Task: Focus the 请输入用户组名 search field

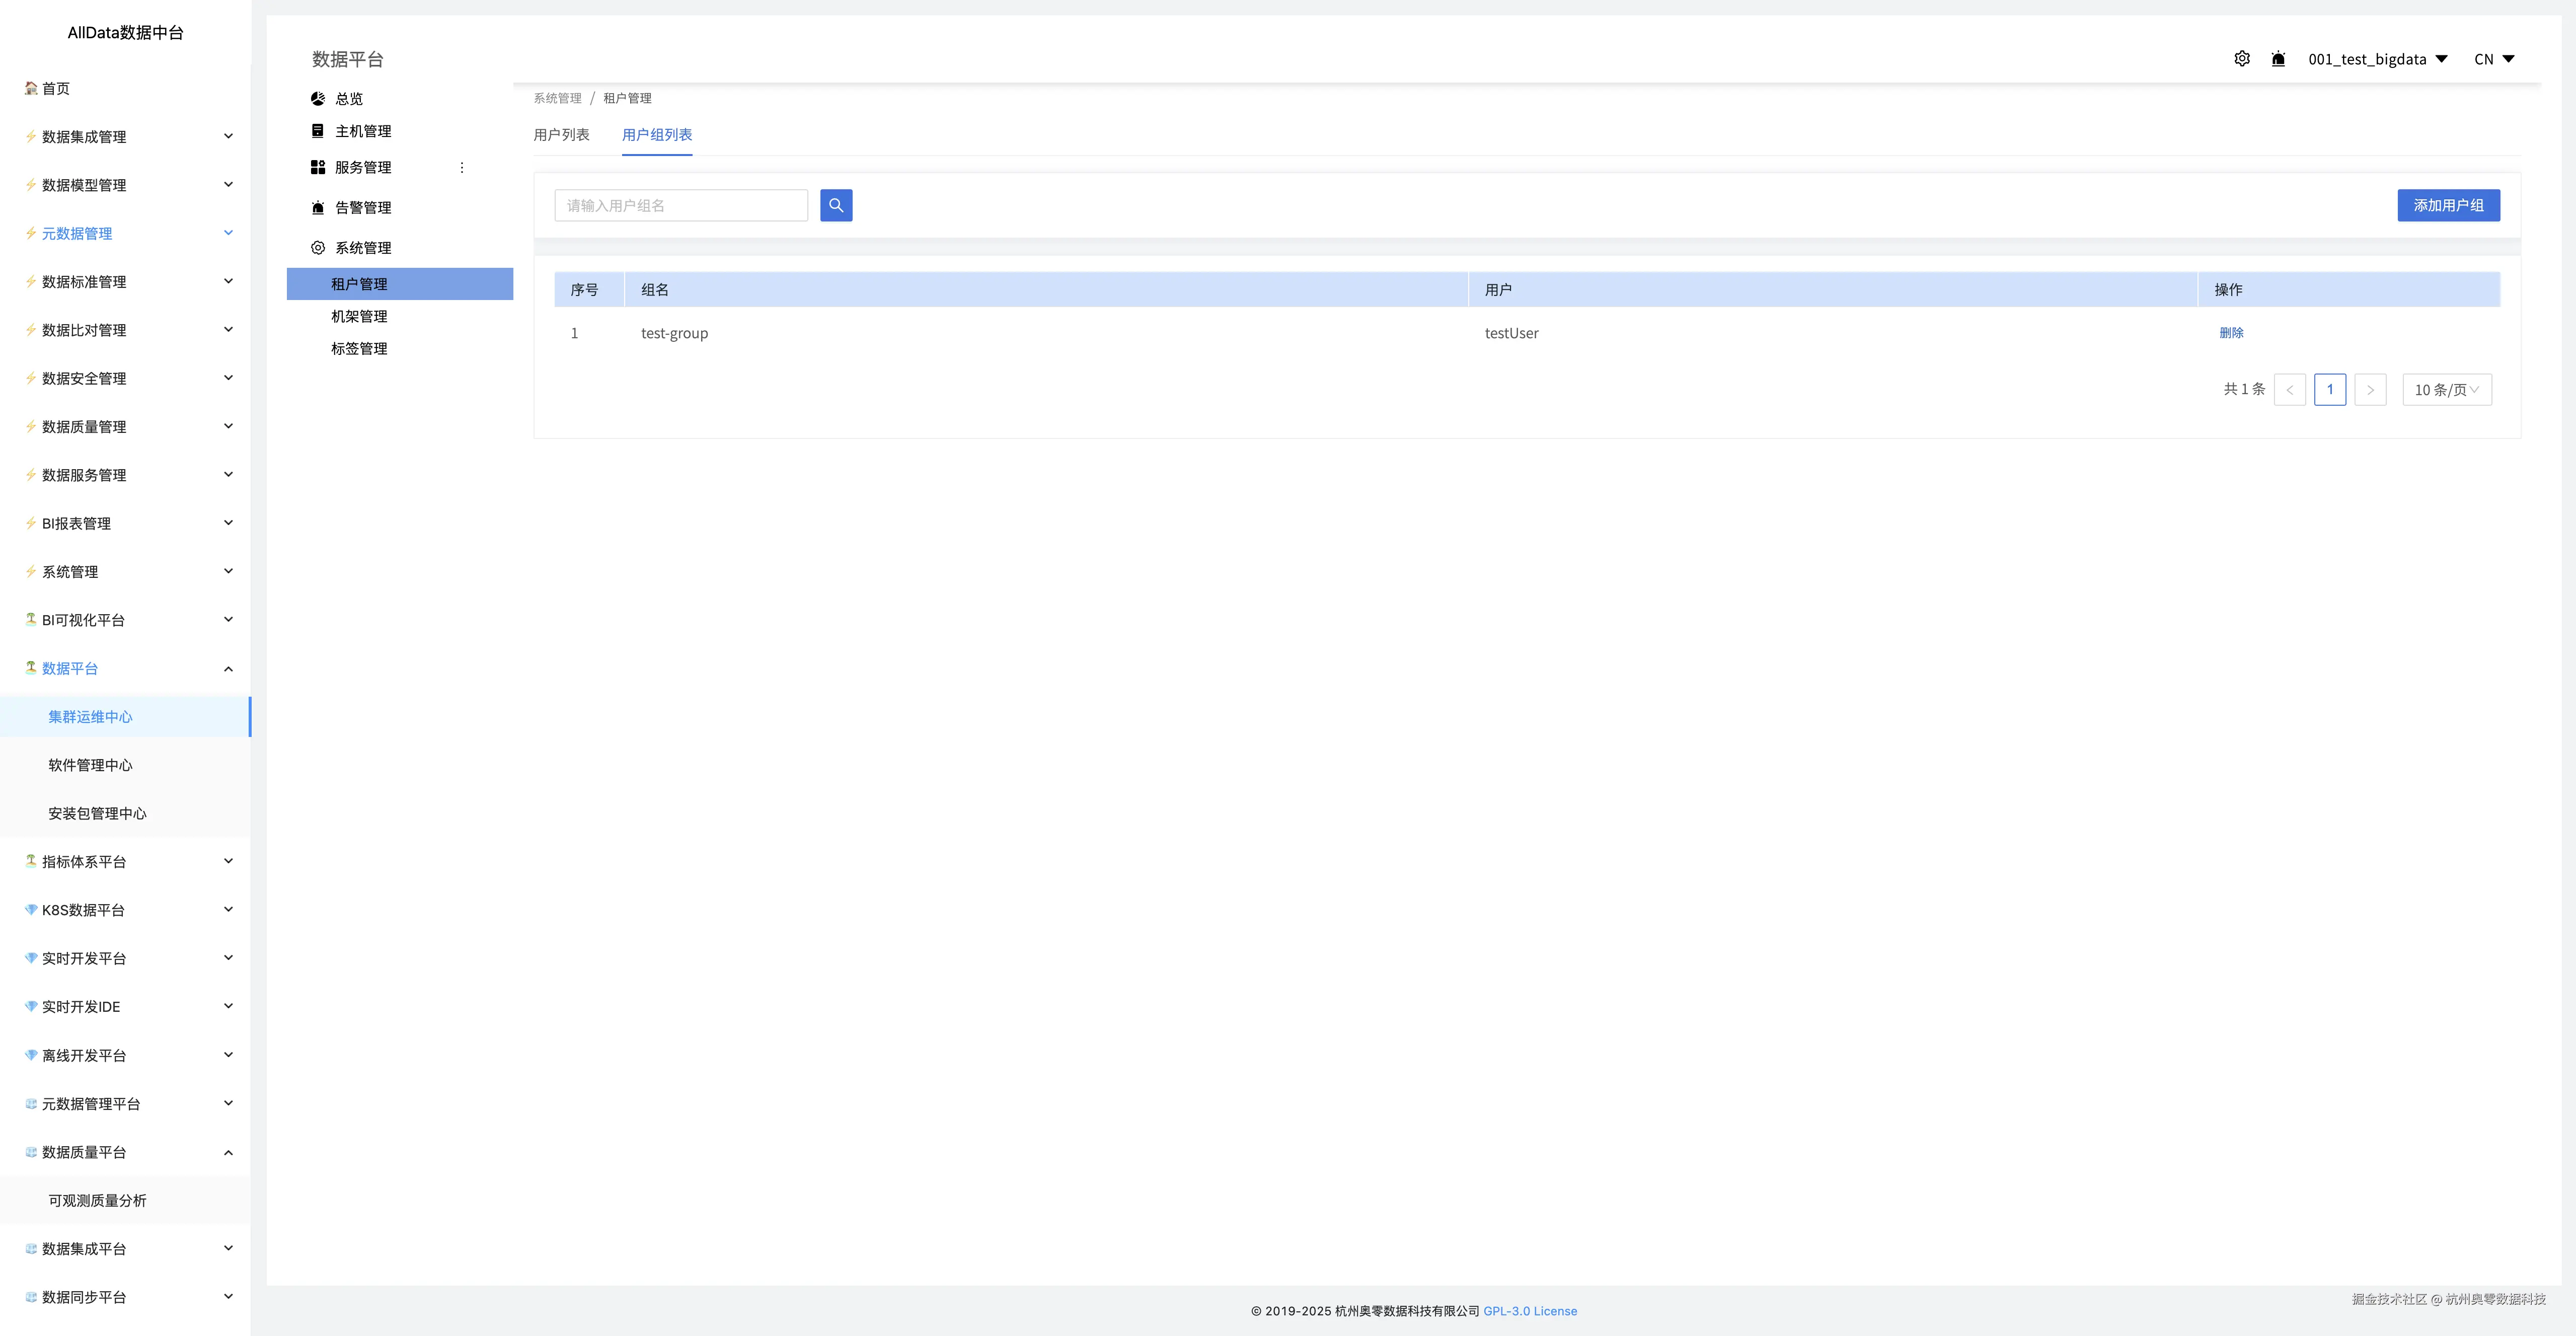Action: pos(680,205)
